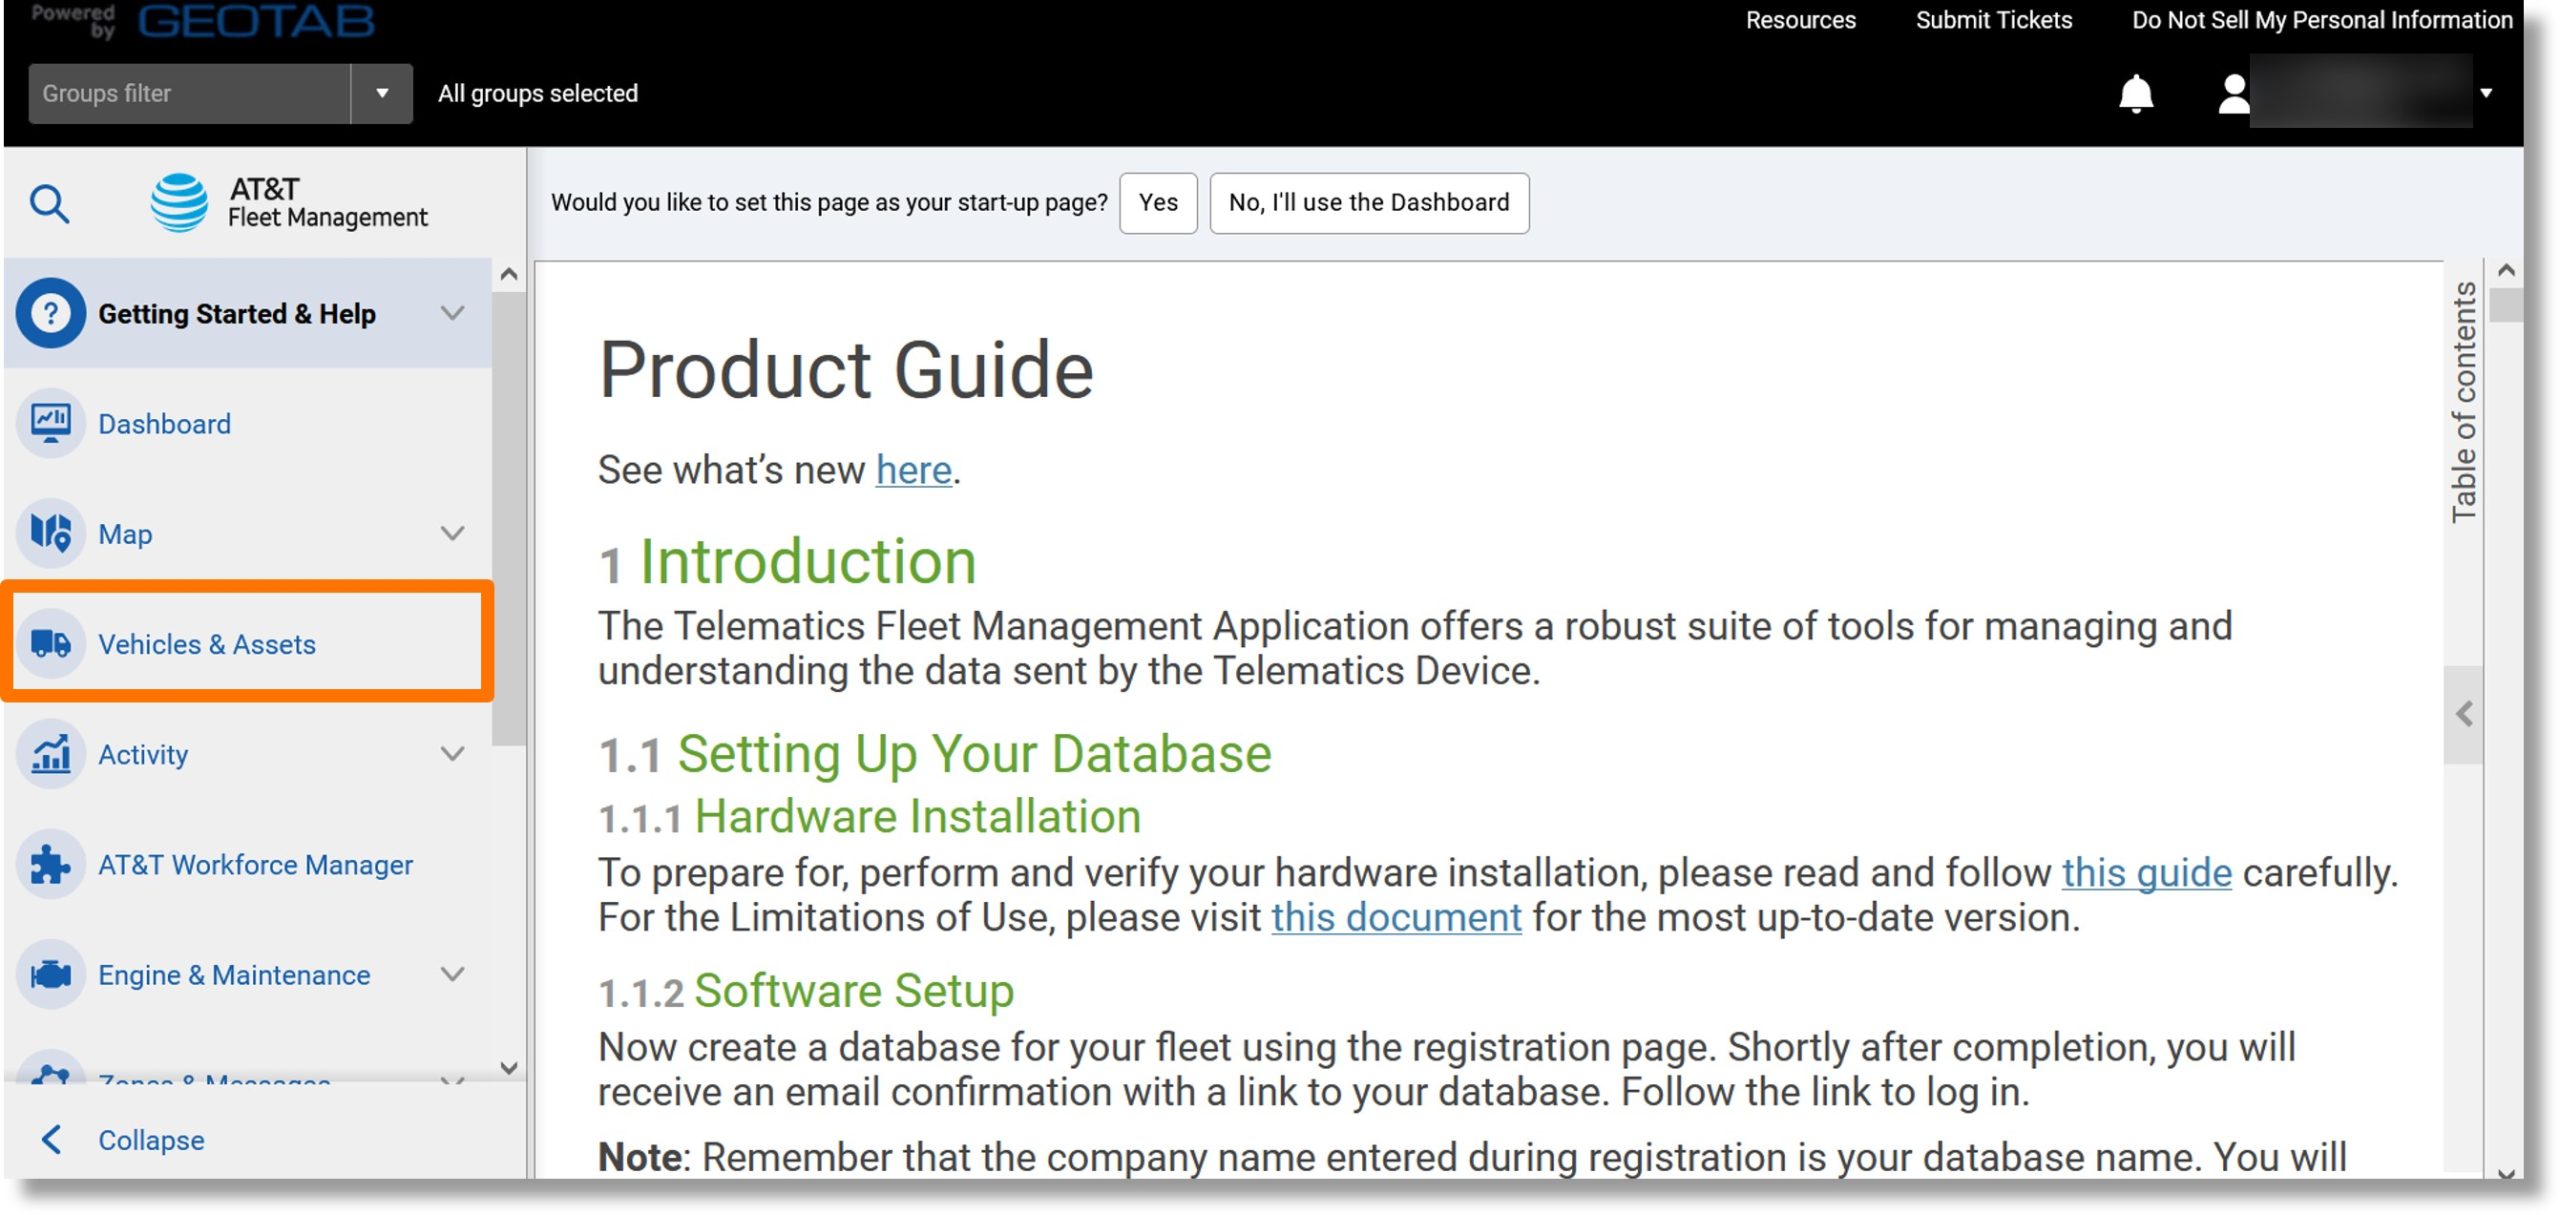Click the Map sidebar icon
The height and width of the screenshot is (1215, 2560).
(51, 534)
